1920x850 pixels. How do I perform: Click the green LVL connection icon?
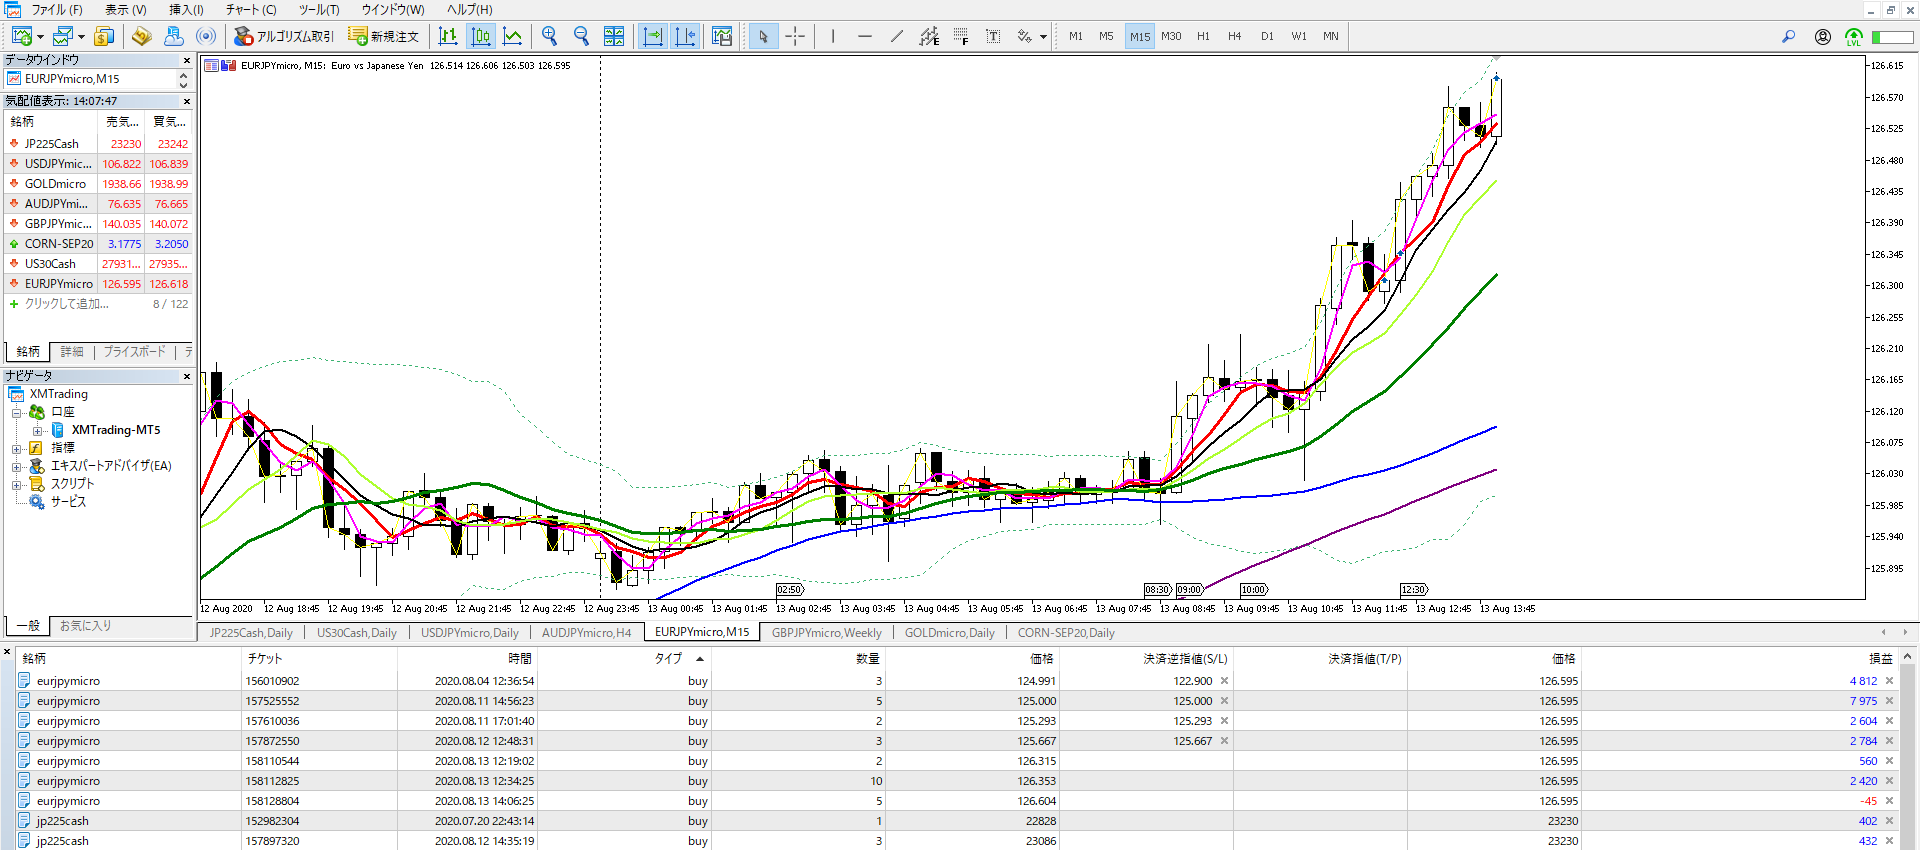pos(1854,36)
